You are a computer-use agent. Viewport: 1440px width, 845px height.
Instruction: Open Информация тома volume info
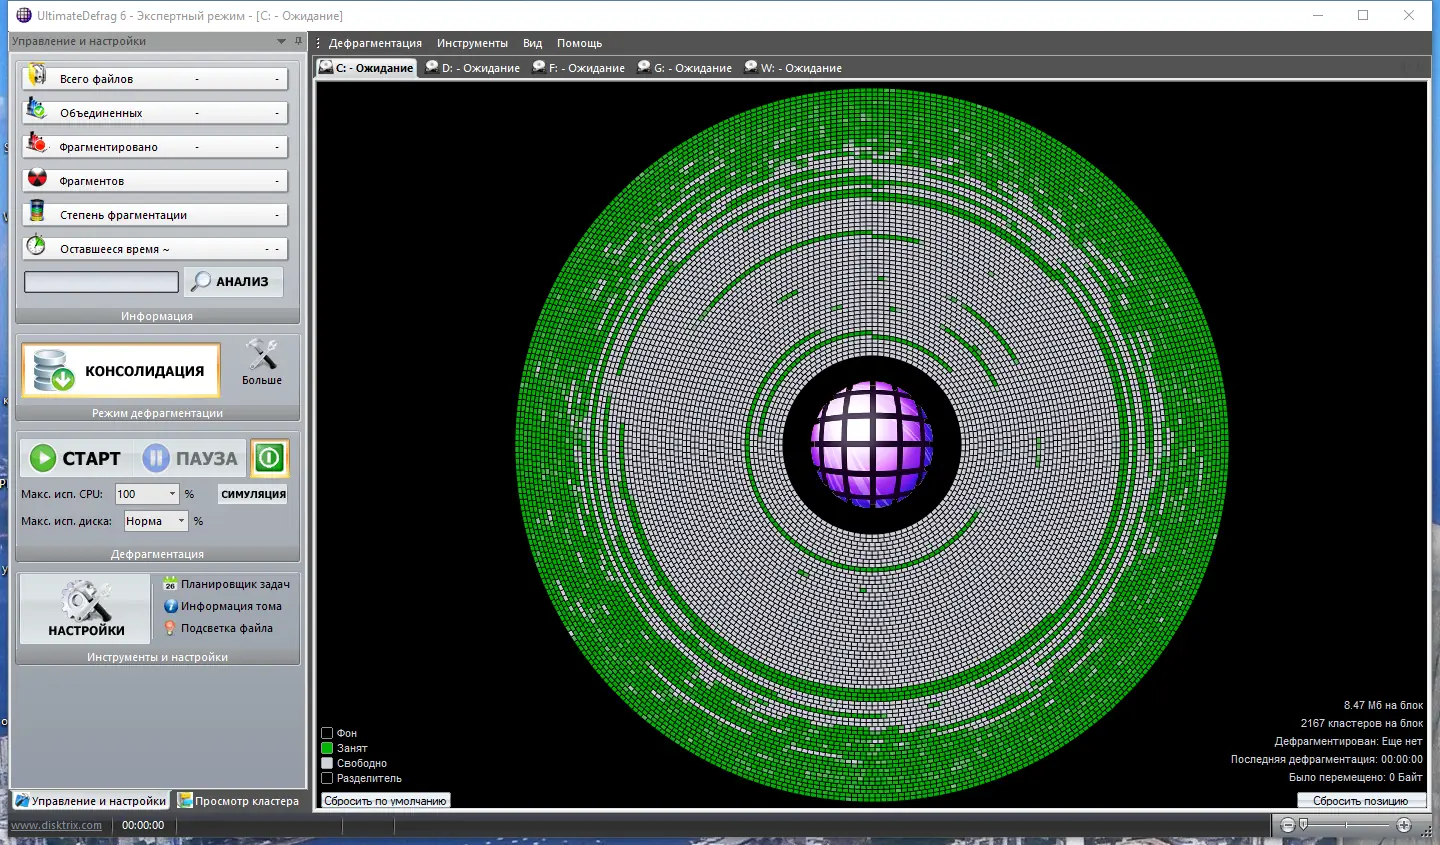point(223,606)
